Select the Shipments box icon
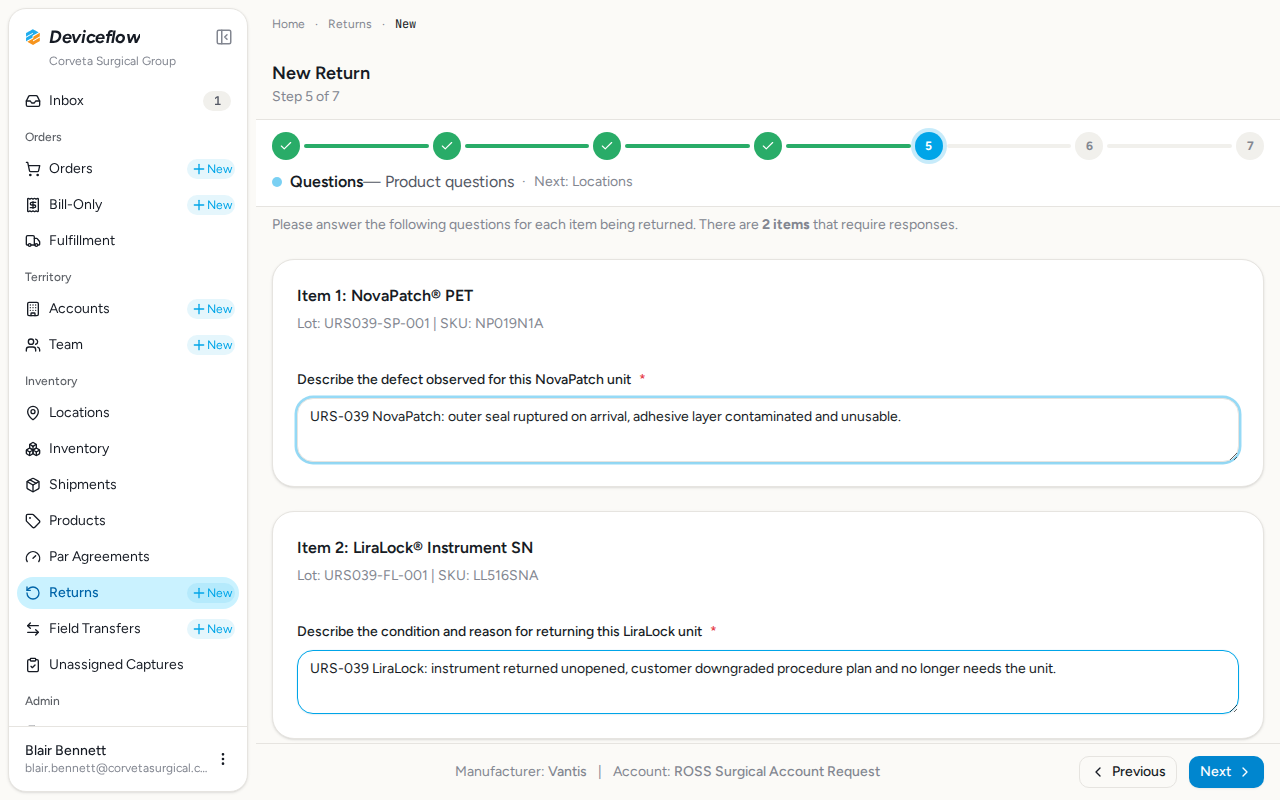Viewport: 1280px width, 800px height. coord(33,485)
